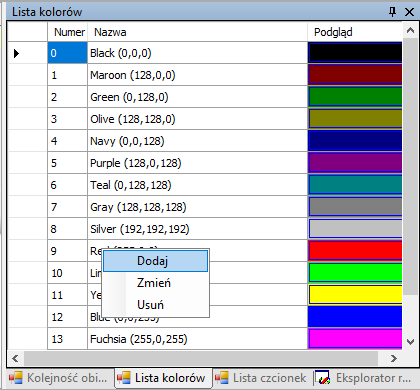Click the scroll up arrow
The image size is (420, 390).
[x=410, y=31]
